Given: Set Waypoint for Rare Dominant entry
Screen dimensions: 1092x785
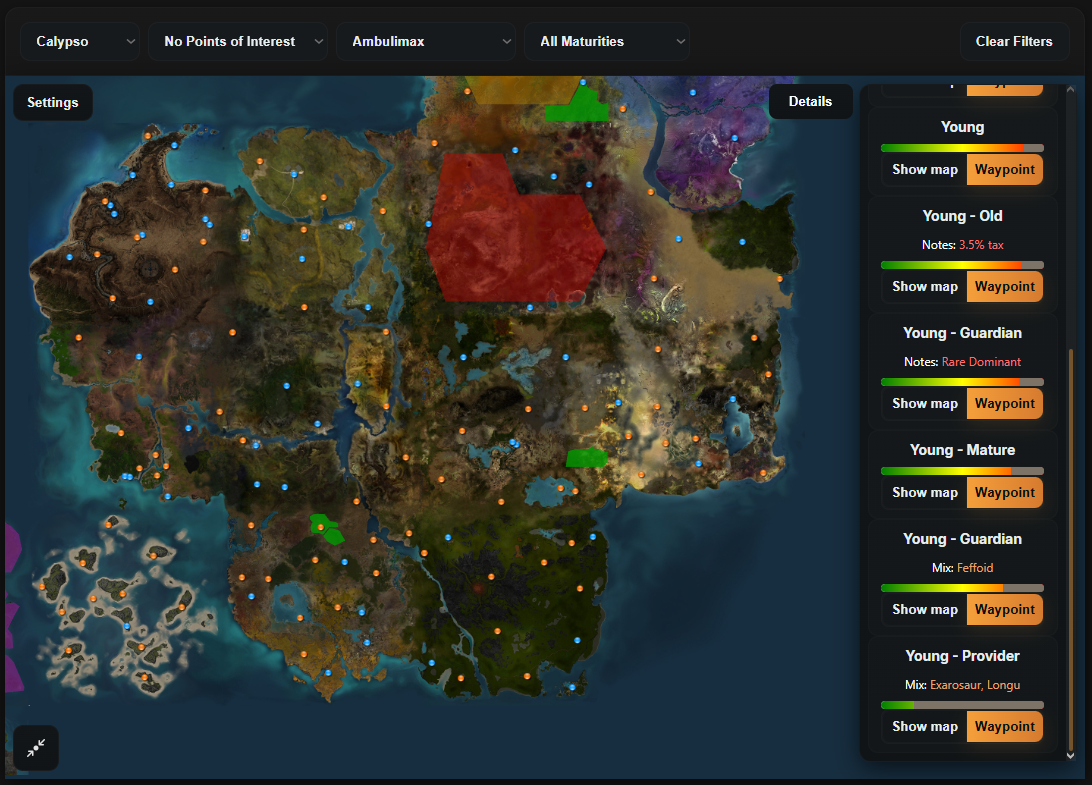Looking at the screenshot, I should coord(1004,403).
